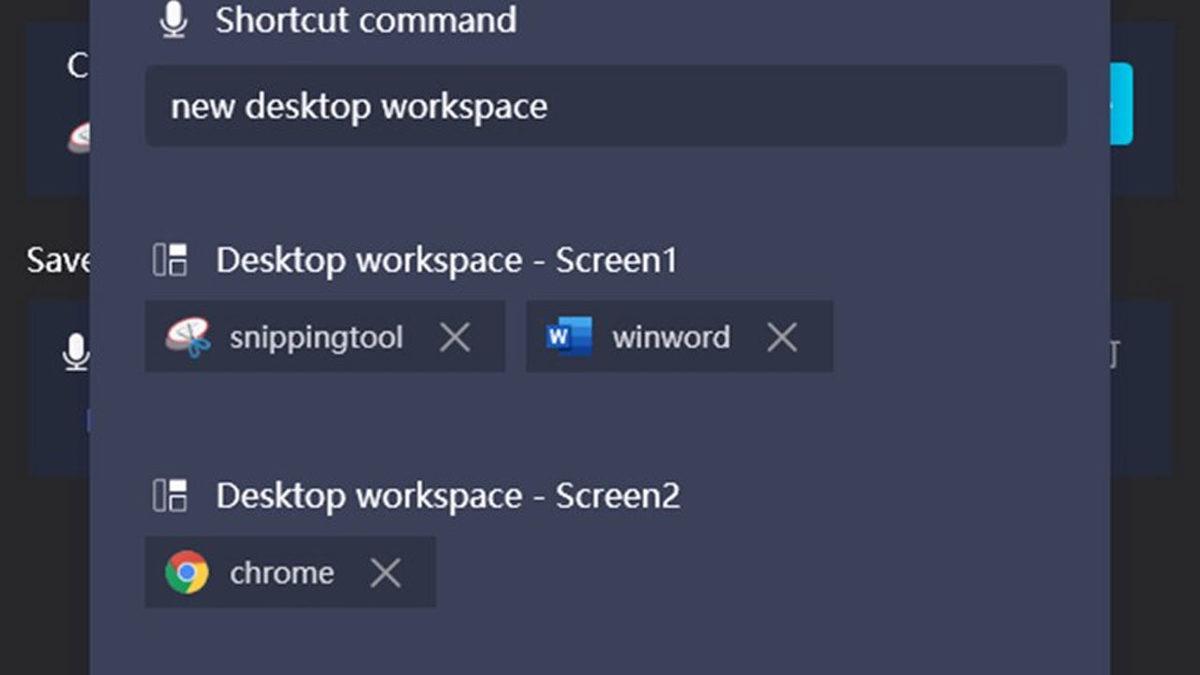Click the "winword" name text

(671, 338)
